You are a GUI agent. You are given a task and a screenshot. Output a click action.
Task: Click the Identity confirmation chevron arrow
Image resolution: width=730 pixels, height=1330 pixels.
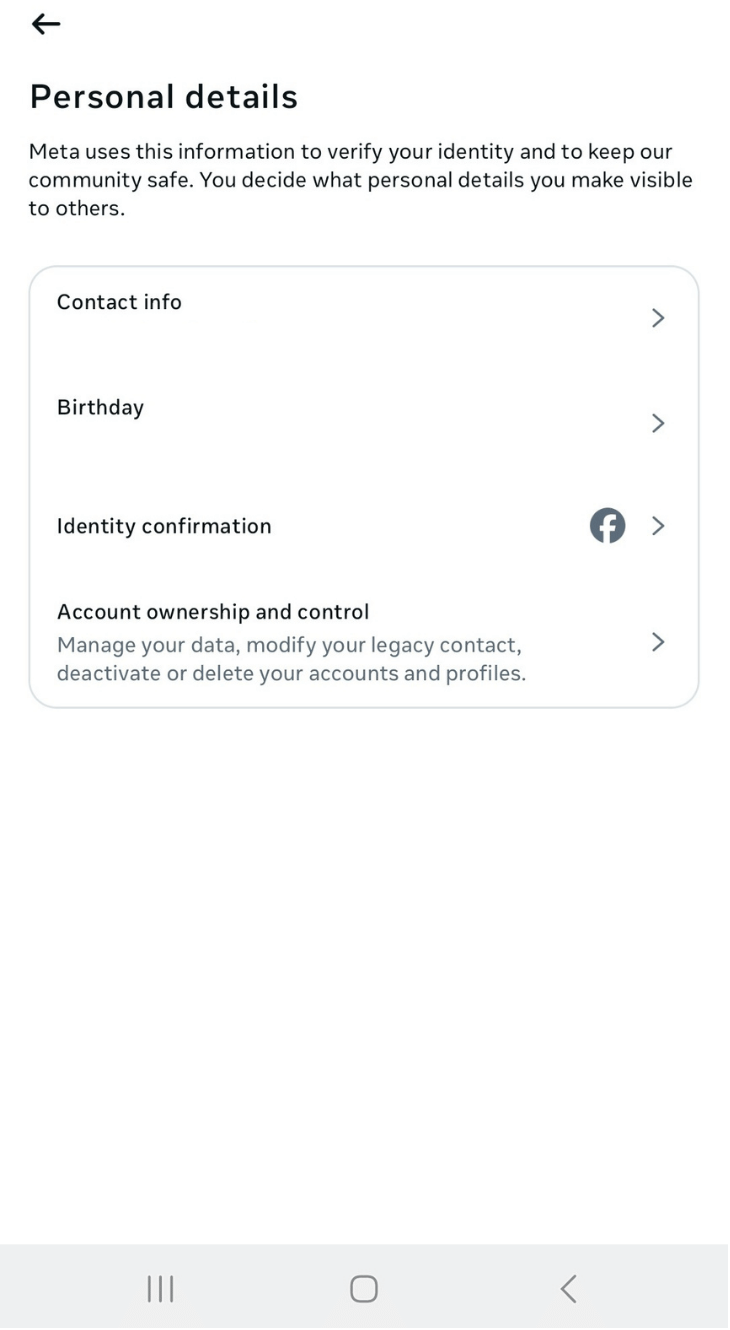pyautogui.click(x=657, y=526)
